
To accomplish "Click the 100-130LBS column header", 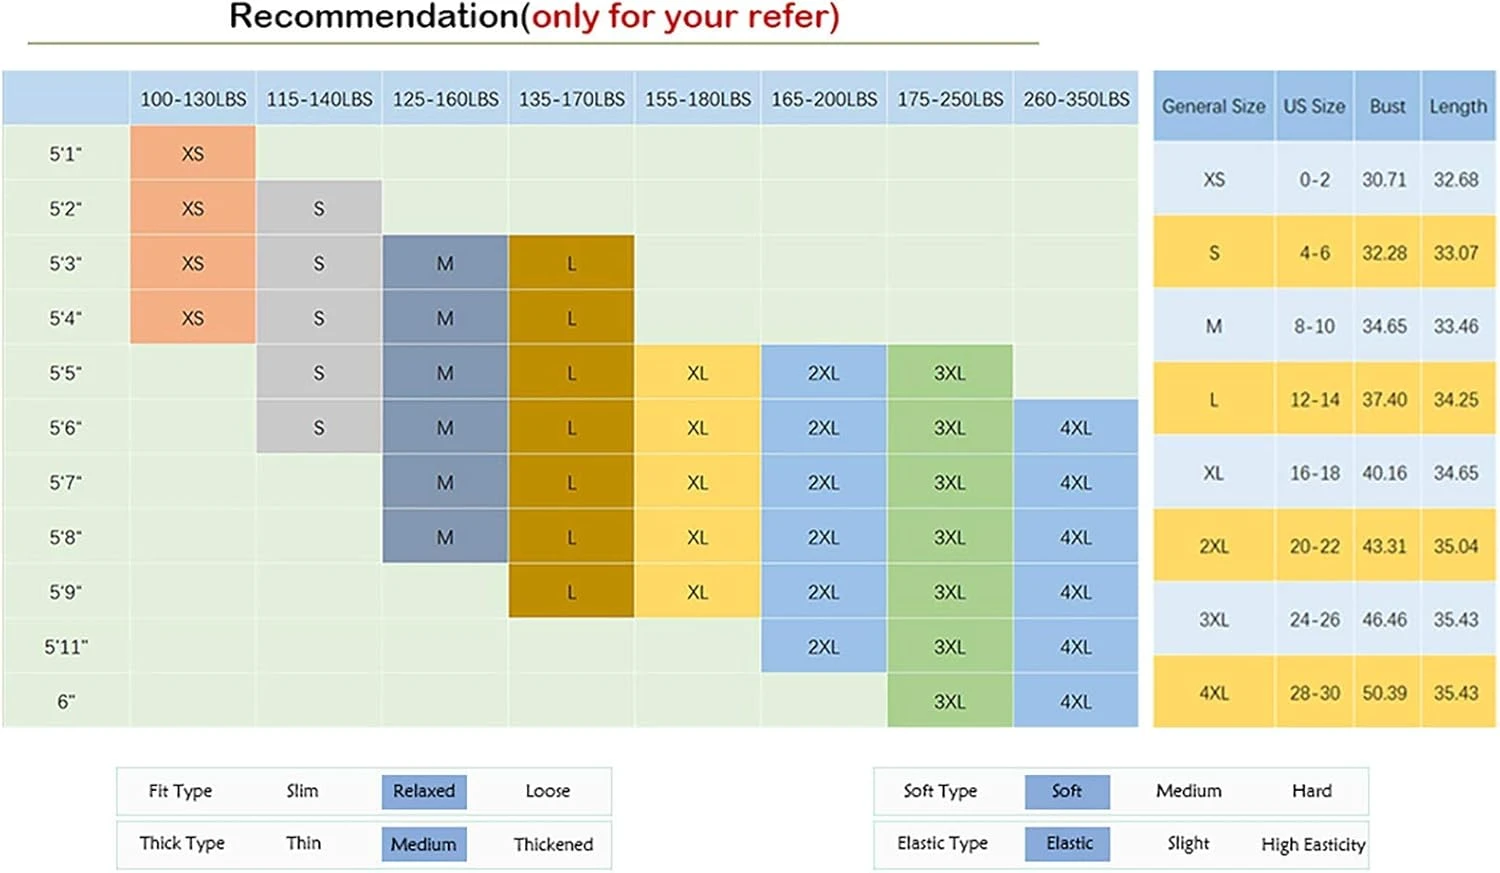I will click(x=193, y=99).
